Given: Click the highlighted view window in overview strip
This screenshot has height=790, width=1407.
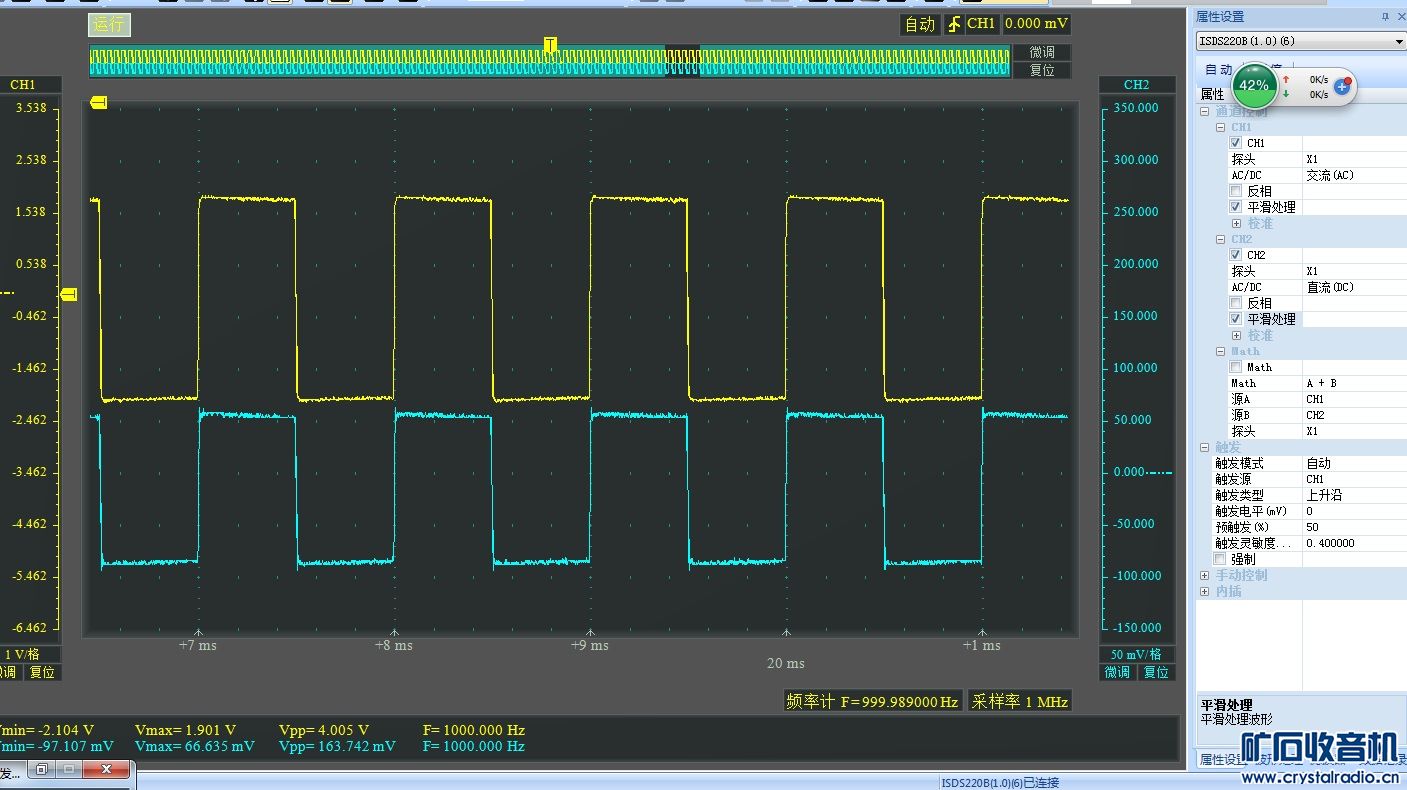Looking at the screenshot, I should [682, 61].
